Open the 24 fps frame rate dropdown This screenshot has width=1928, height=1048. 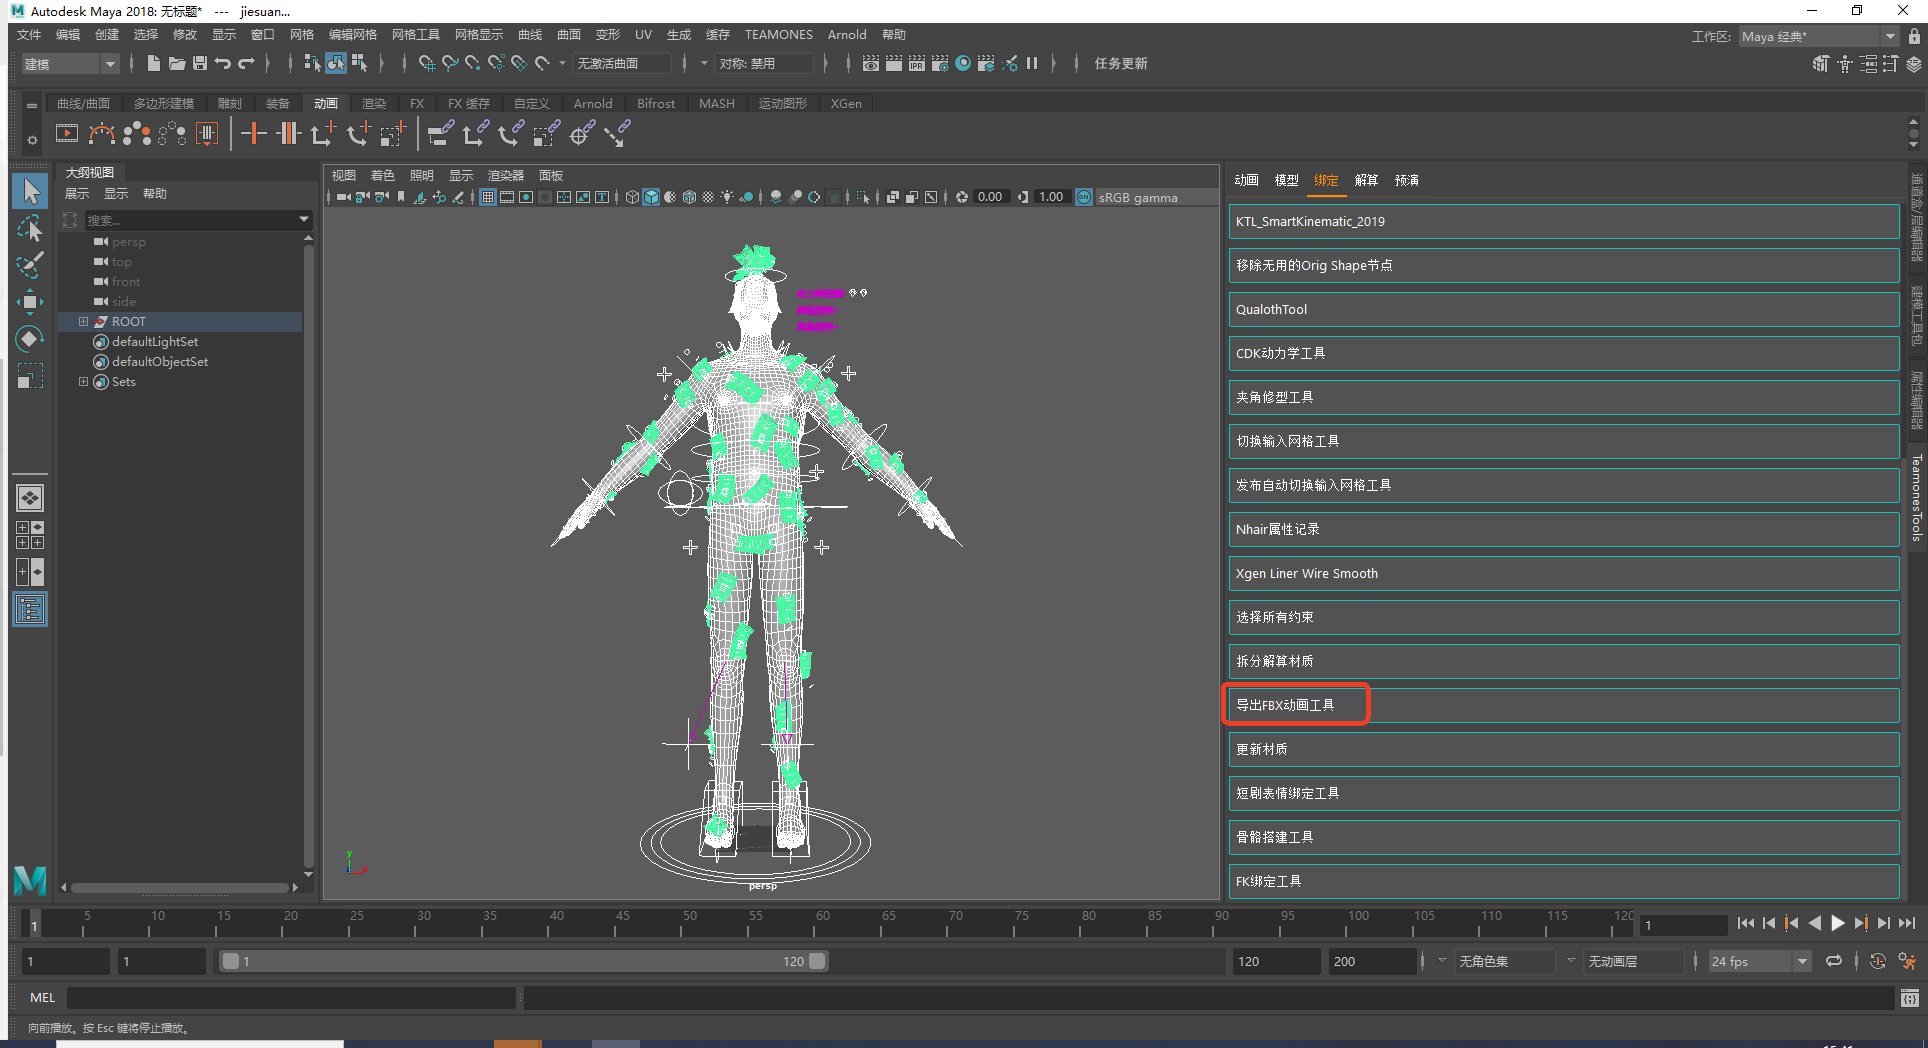[1760, 961]
